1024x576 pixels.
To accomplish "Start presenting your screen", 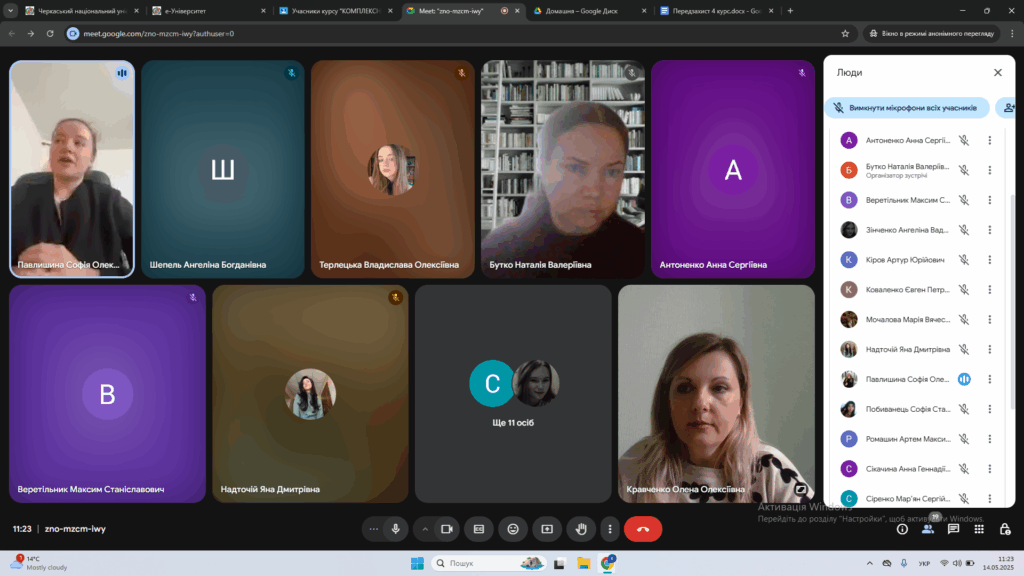I will click(x=547, y=529).
